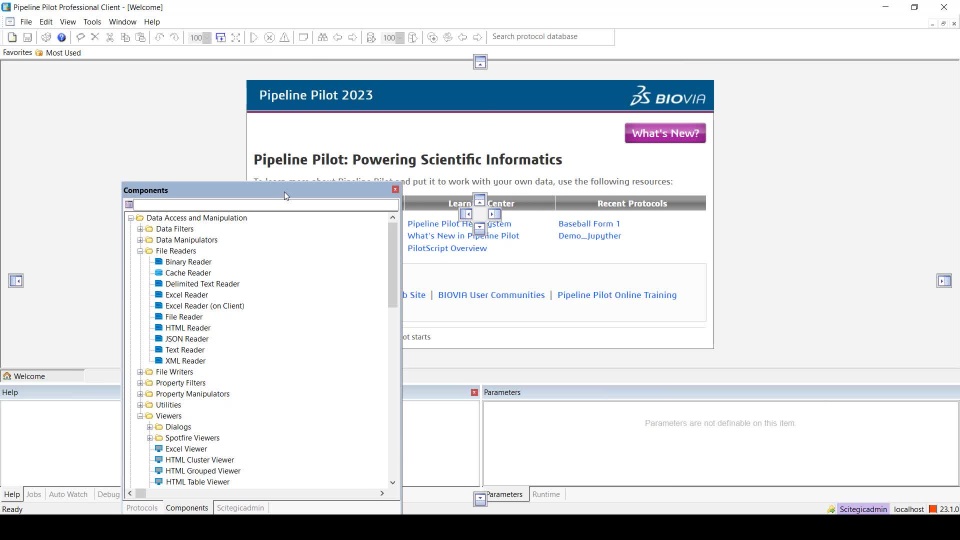The image size is (960, 540).
Task: Open the Demo_Jupyther recent protocol
Action: 590,236
